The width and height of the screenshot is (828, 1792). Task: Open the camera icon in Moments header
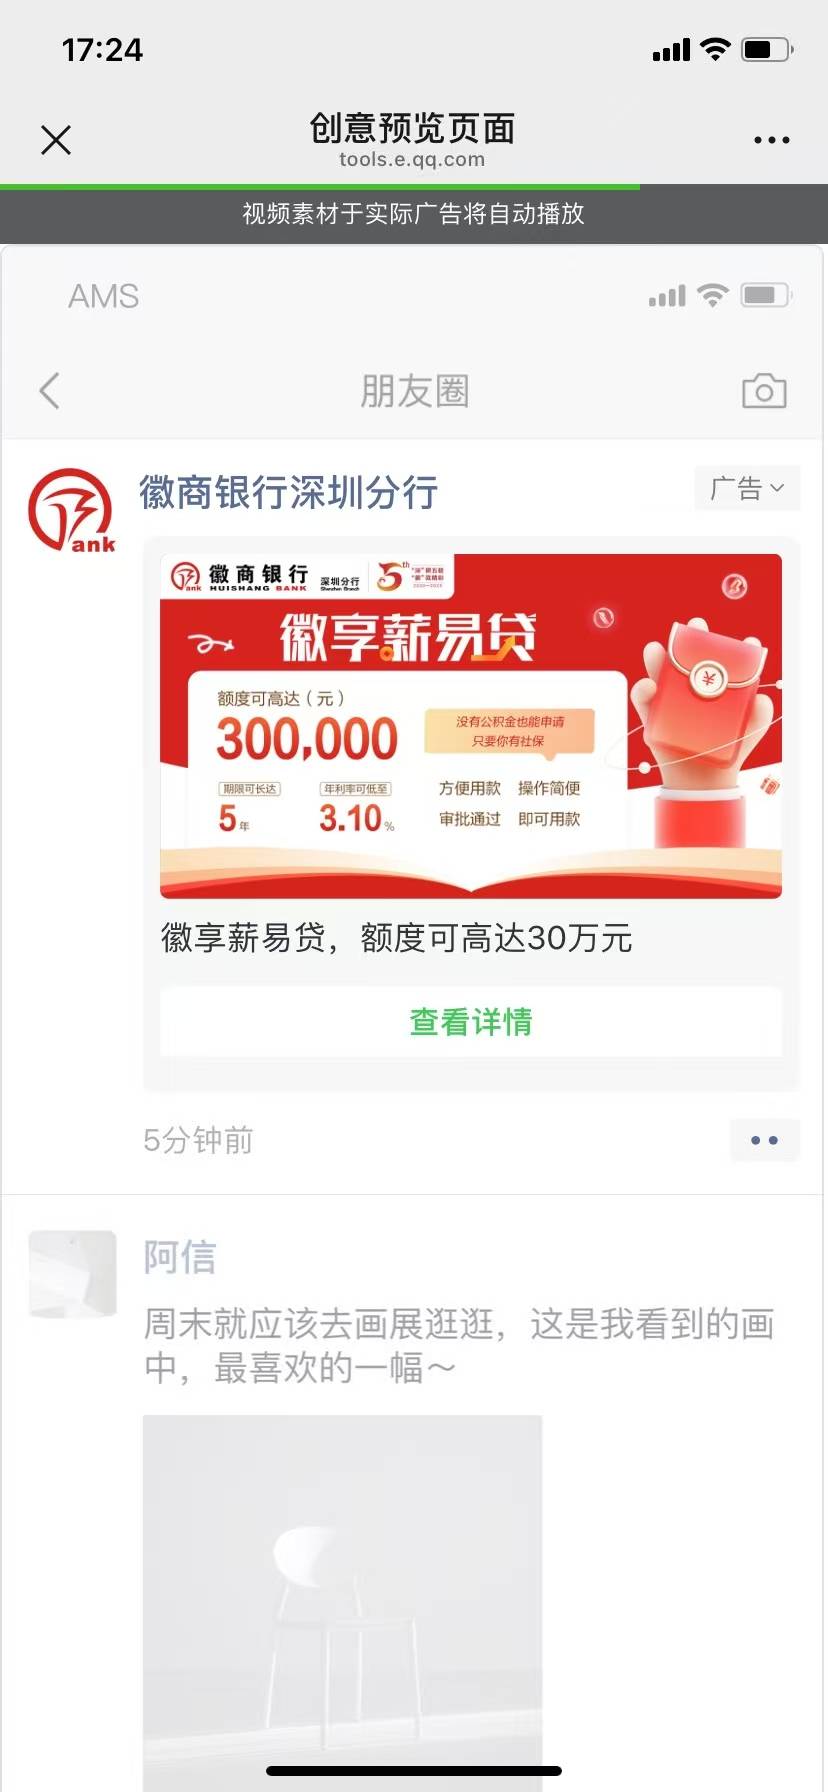764,391
